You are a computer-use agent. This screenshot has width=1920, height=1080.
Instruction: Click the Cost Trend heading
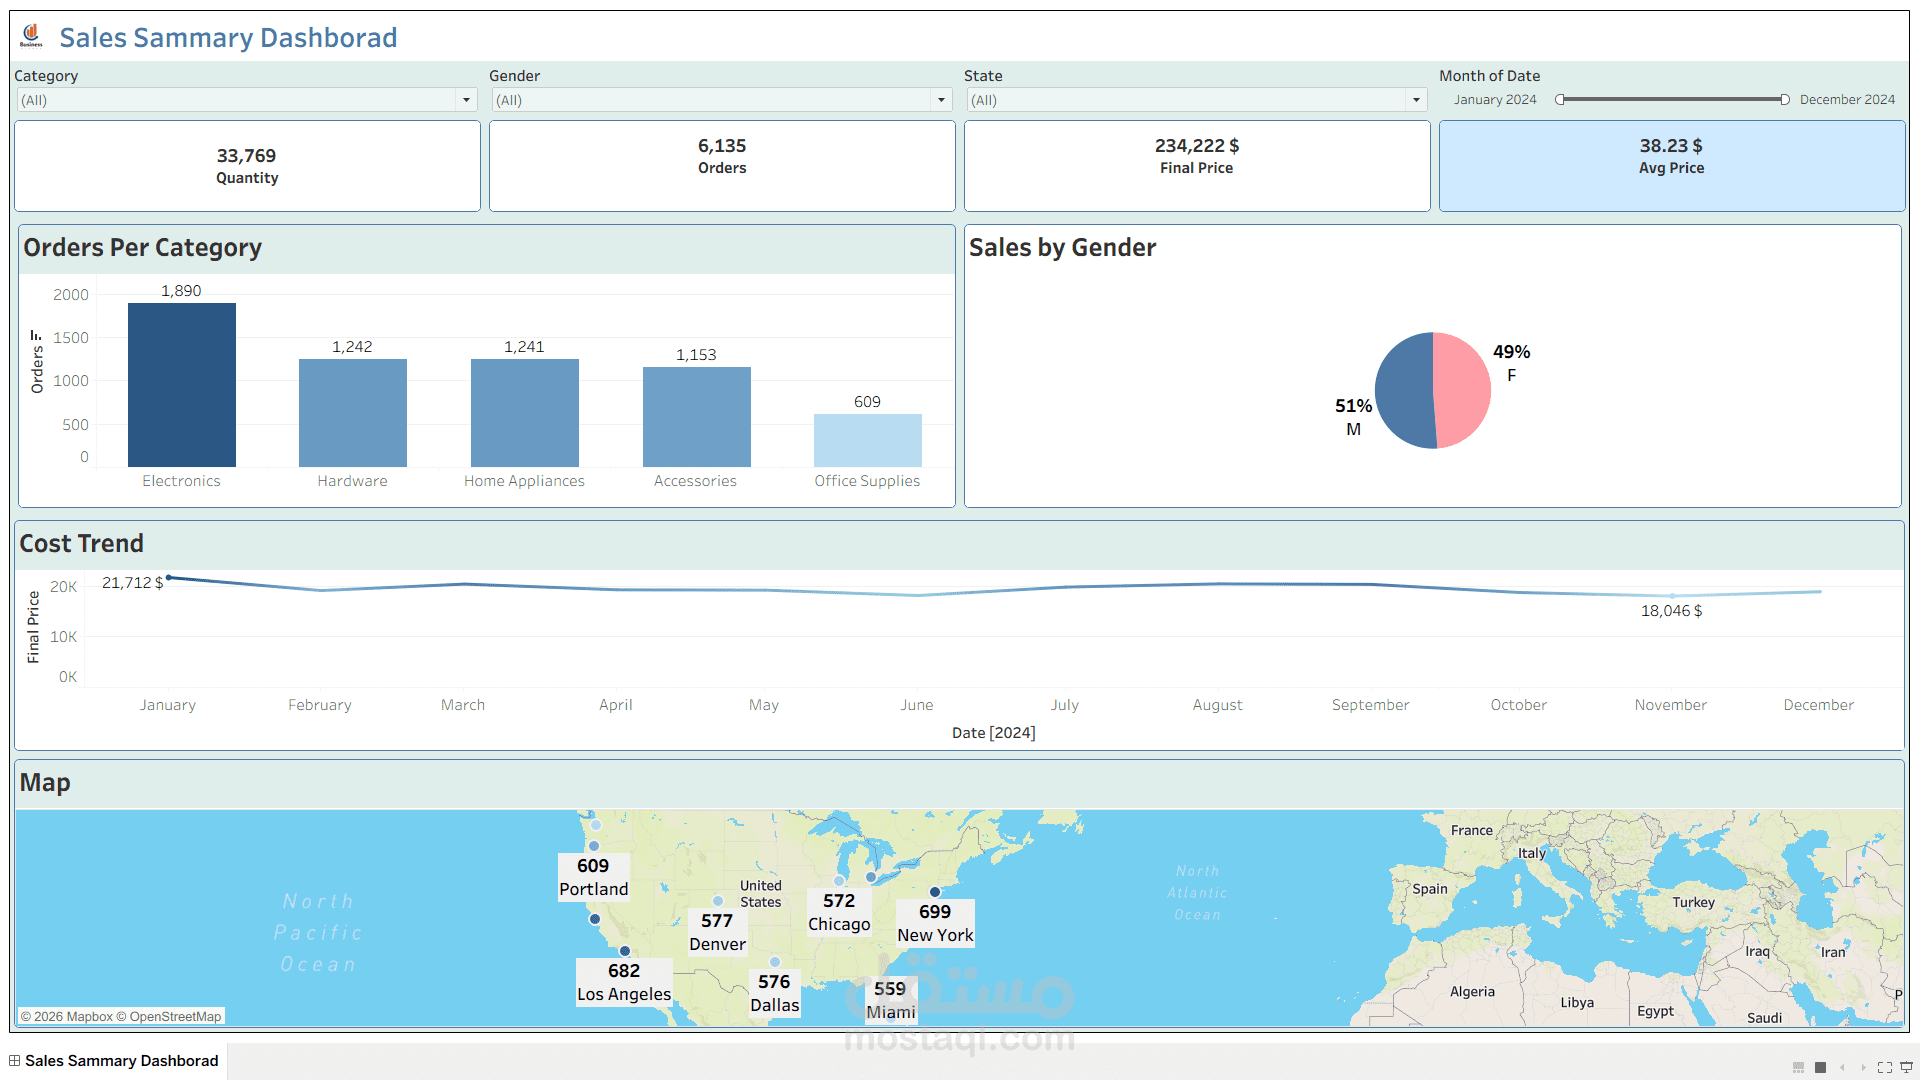81,543
